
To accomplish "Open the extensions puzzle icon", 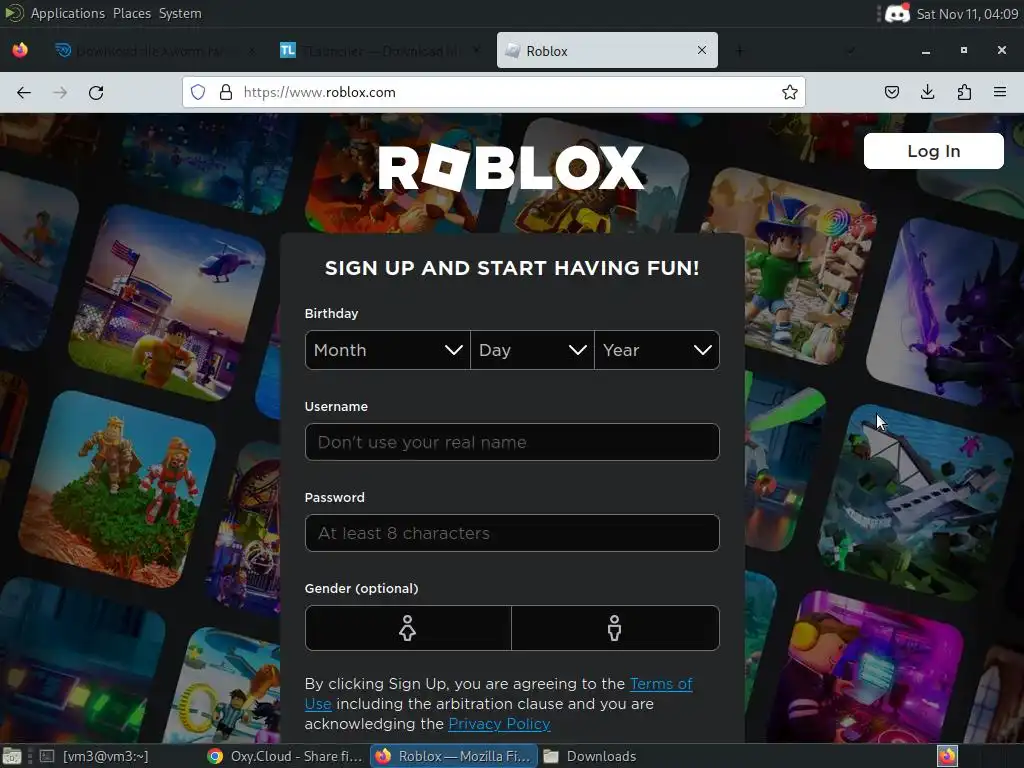I will coord(964,92).
